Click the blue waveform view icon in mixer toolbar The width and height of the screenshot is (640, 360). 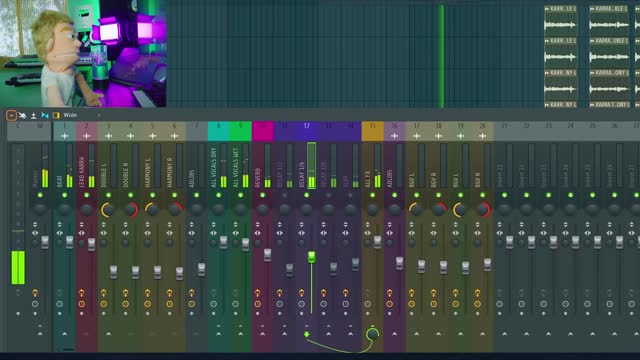pyautogui.click(x=45, y=116)
